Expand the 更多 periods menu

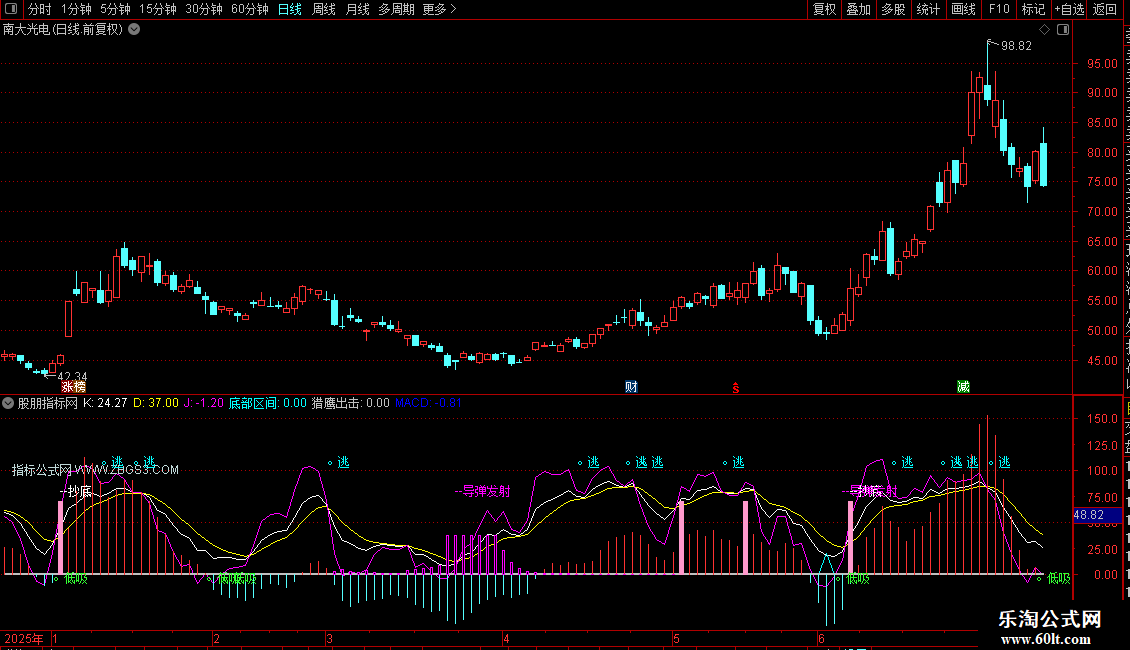pos(440,9)
